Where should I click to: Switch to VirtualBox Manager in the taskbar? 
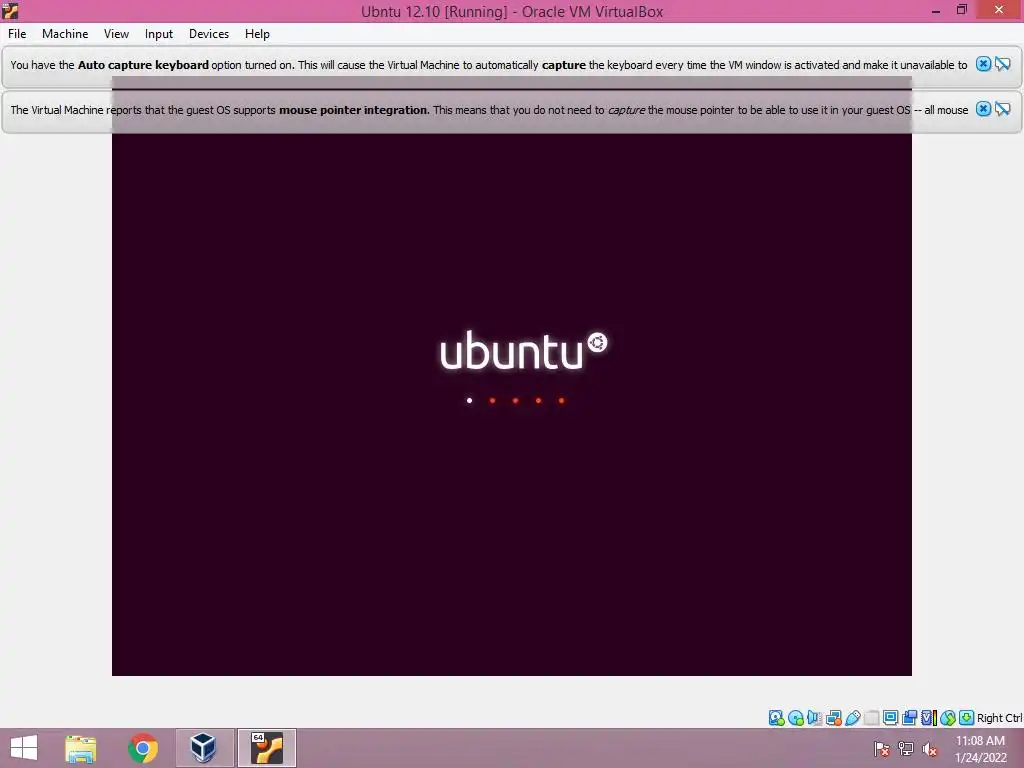click(x=204, y=748)
